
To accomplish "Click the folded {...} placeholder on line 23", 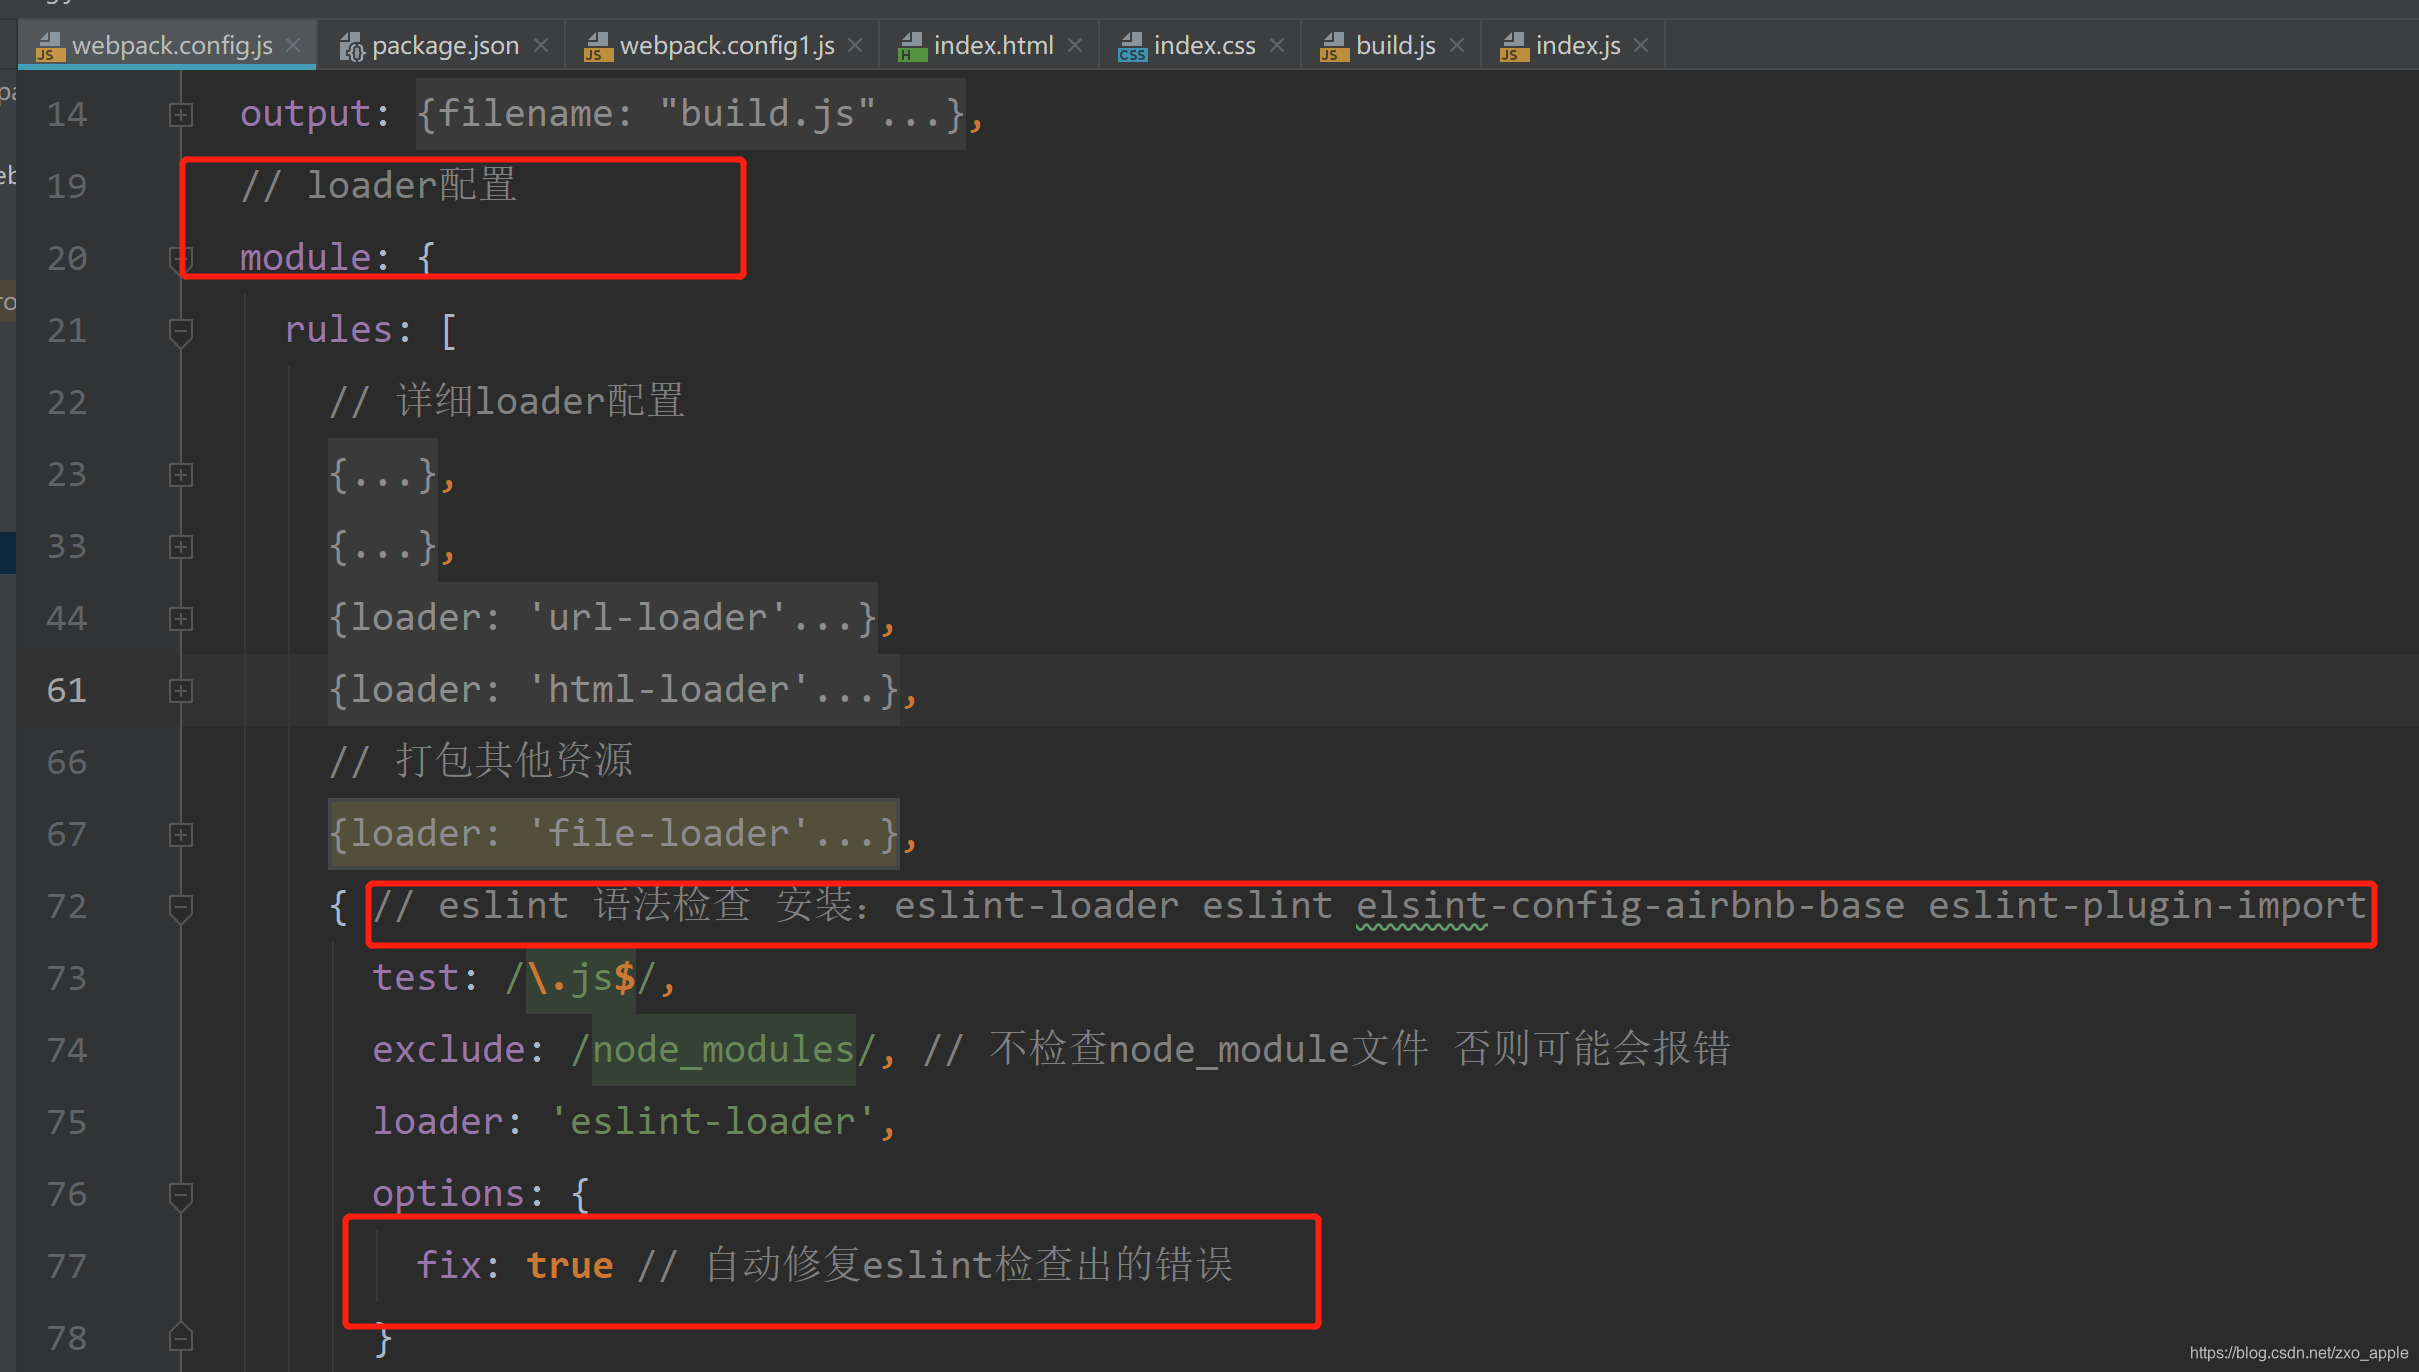I will (383, 474).
